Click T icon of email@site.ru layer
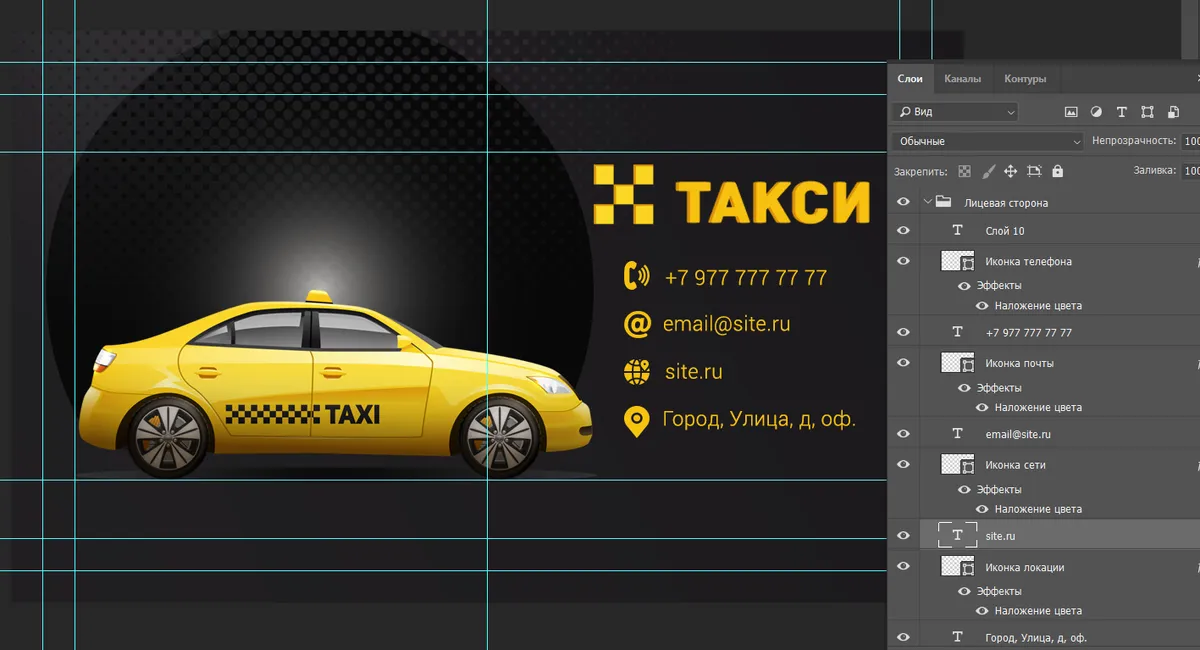The width and height of the screenshot is (1200, 650). (957, 434)
